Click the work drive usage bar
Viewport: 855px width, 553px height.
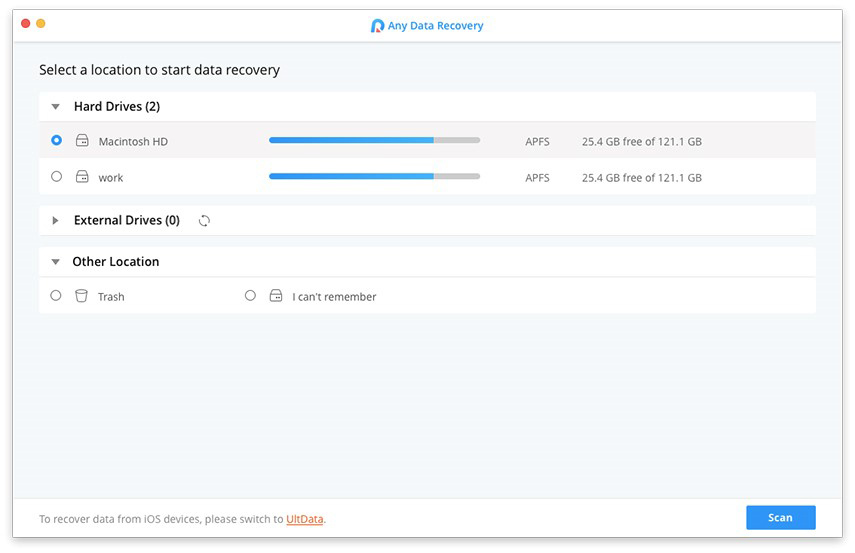(x=375, y=176)
